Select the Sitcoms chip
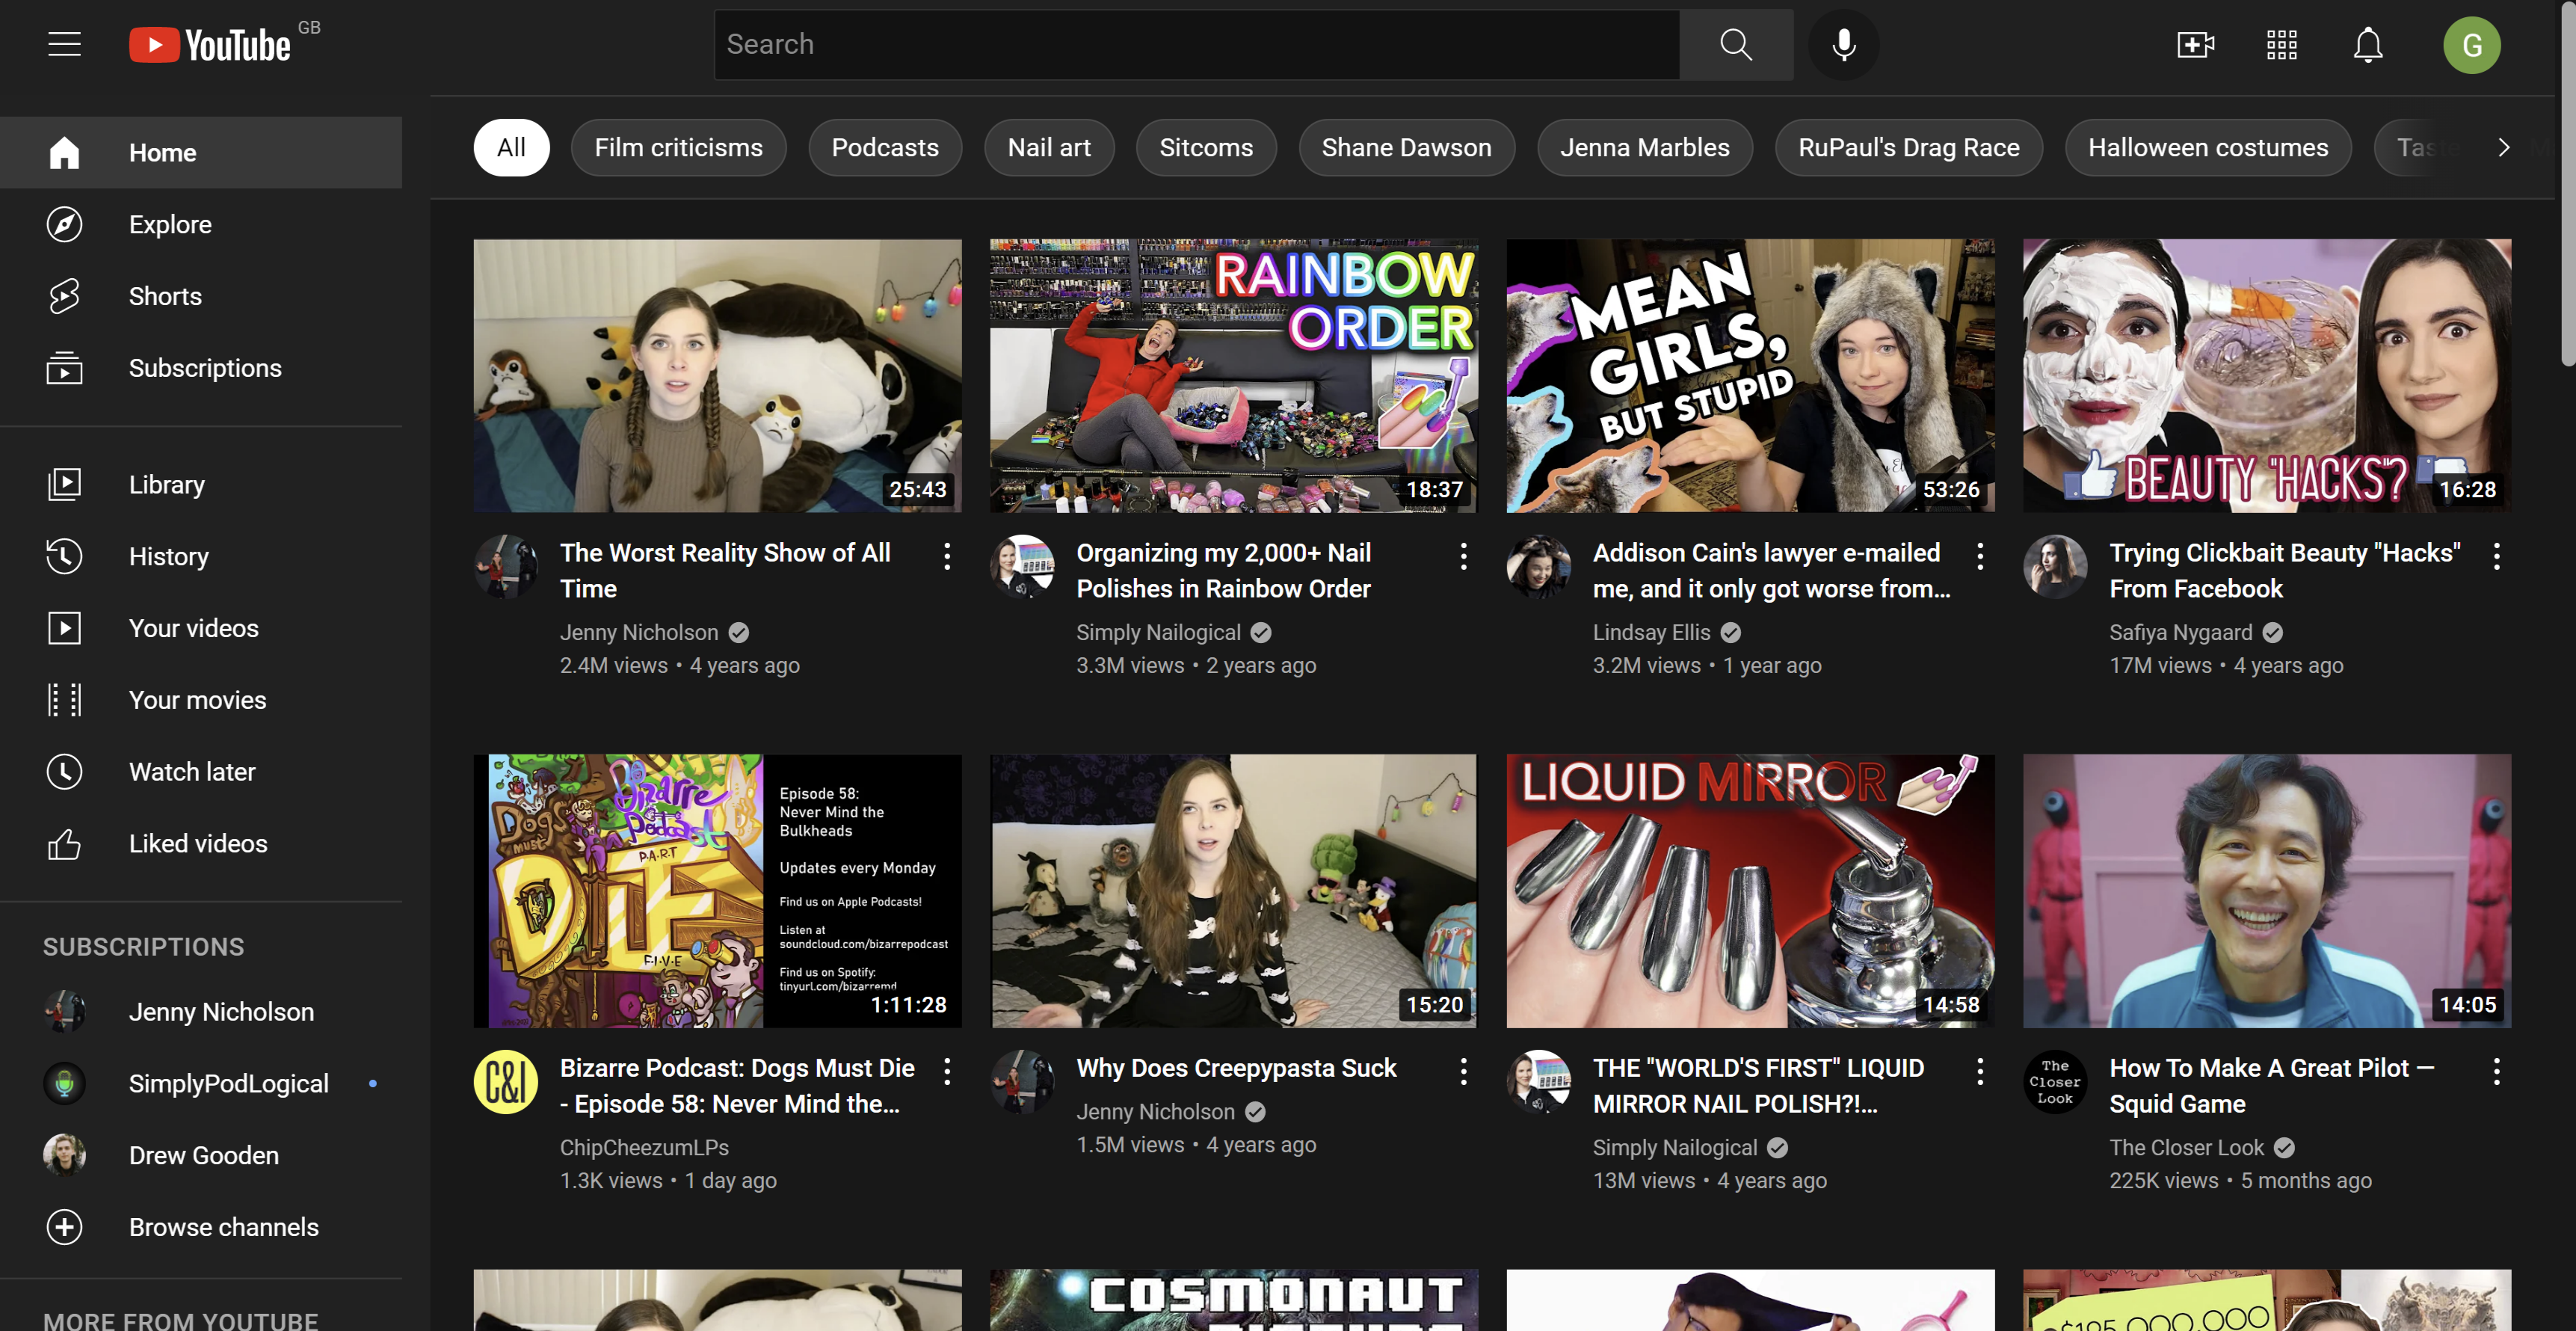This screenshot has height=1331, width=2576. click(1206, 147)
